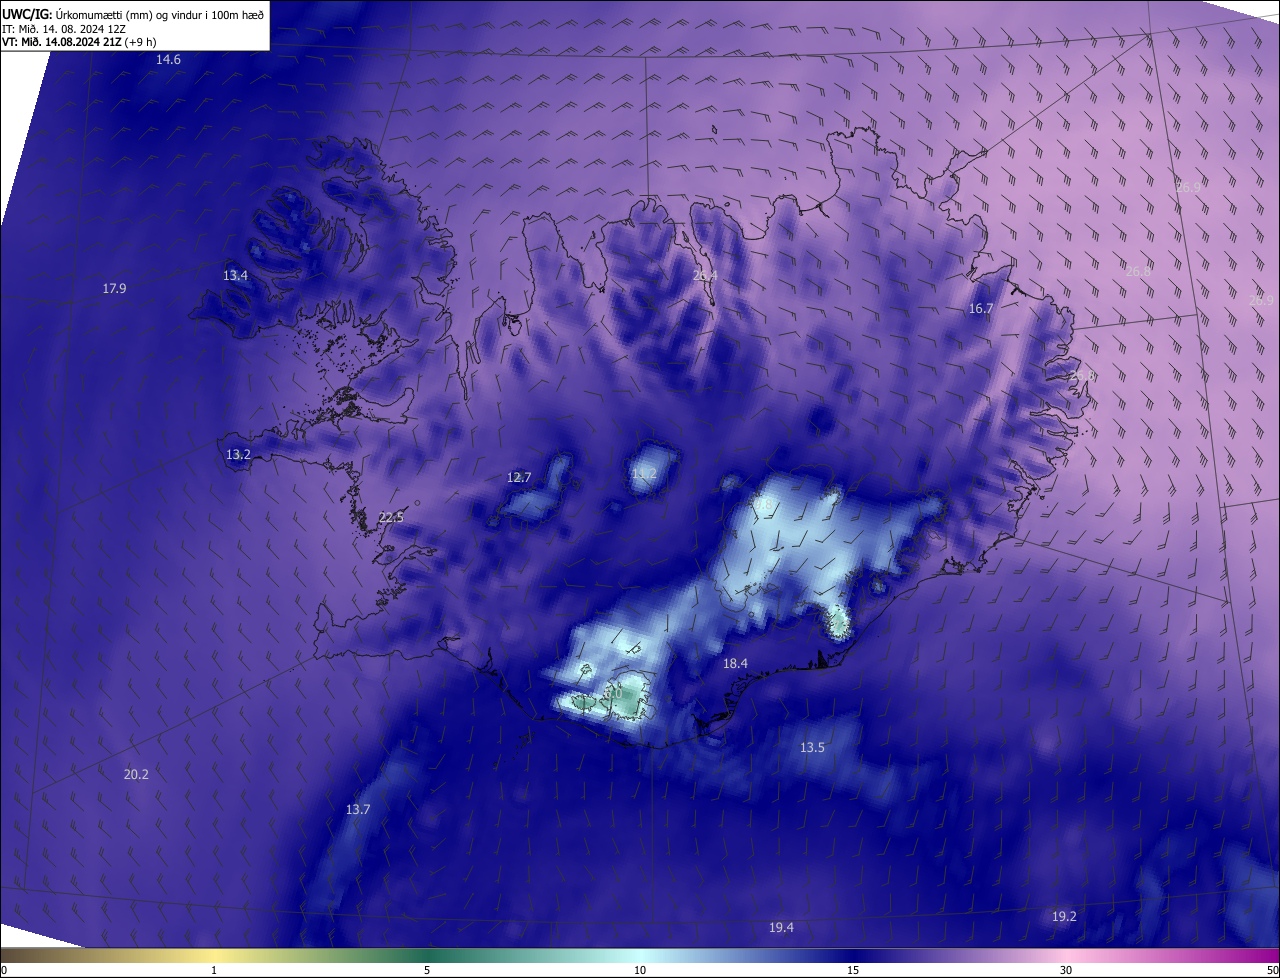Click the 13.2 value label
This screenshot has height=978, width=1280.
238,454
